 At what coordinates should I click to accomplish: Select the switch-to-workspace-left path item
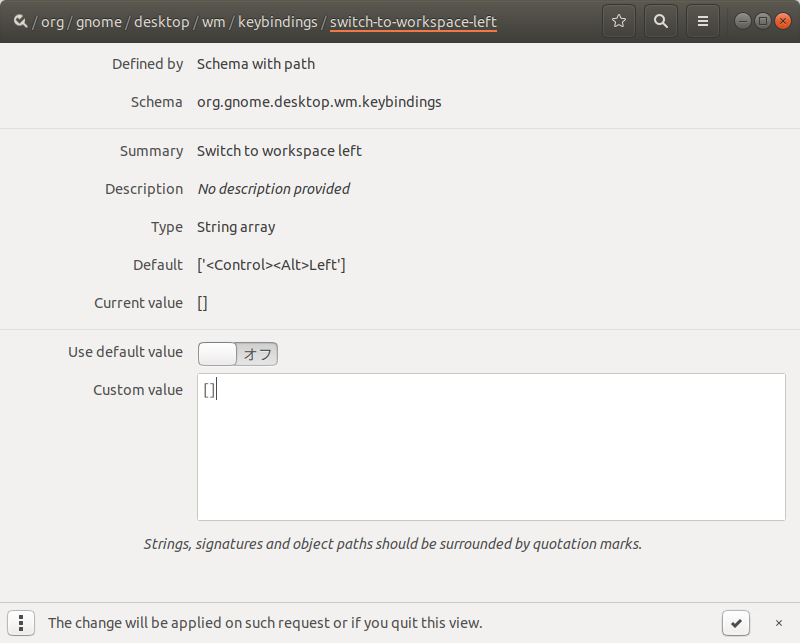pyautogui.click(x=413, y=22)
